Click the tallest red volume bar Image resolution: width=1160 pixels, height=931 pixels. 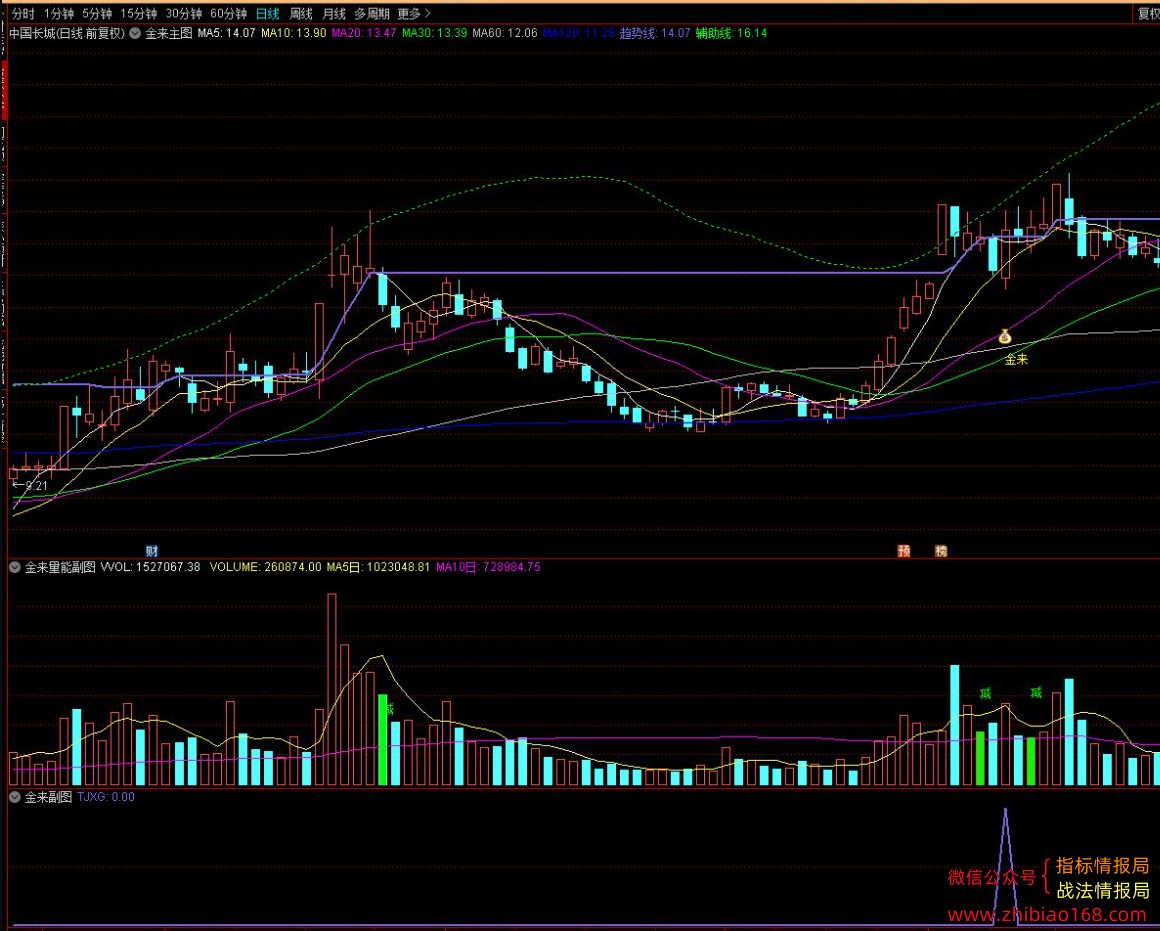[331, 689]
